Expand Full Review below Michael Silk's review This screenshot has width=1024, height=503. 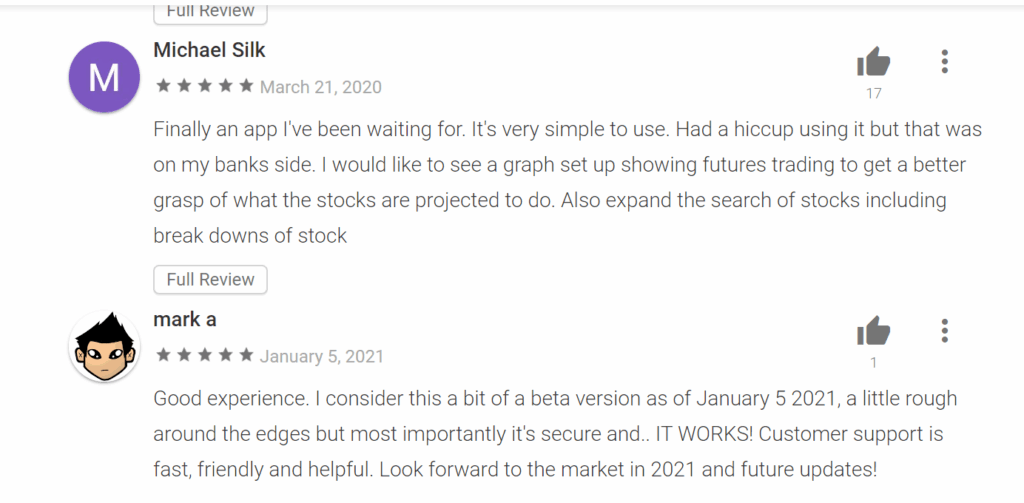(x=210, y=279)
